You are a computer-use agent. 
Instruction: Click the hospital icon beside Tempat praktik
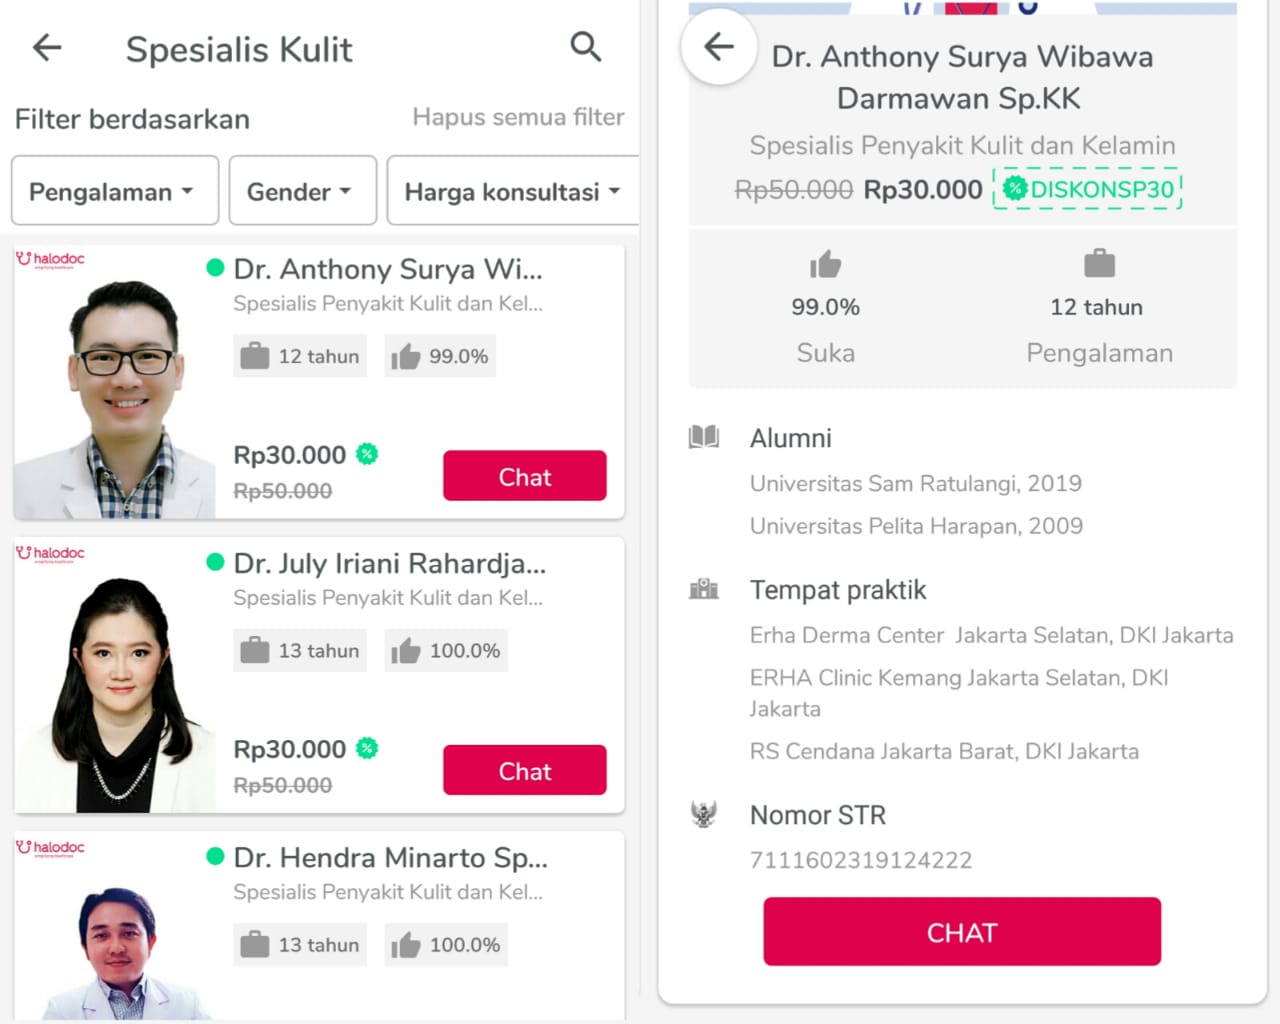704,589
